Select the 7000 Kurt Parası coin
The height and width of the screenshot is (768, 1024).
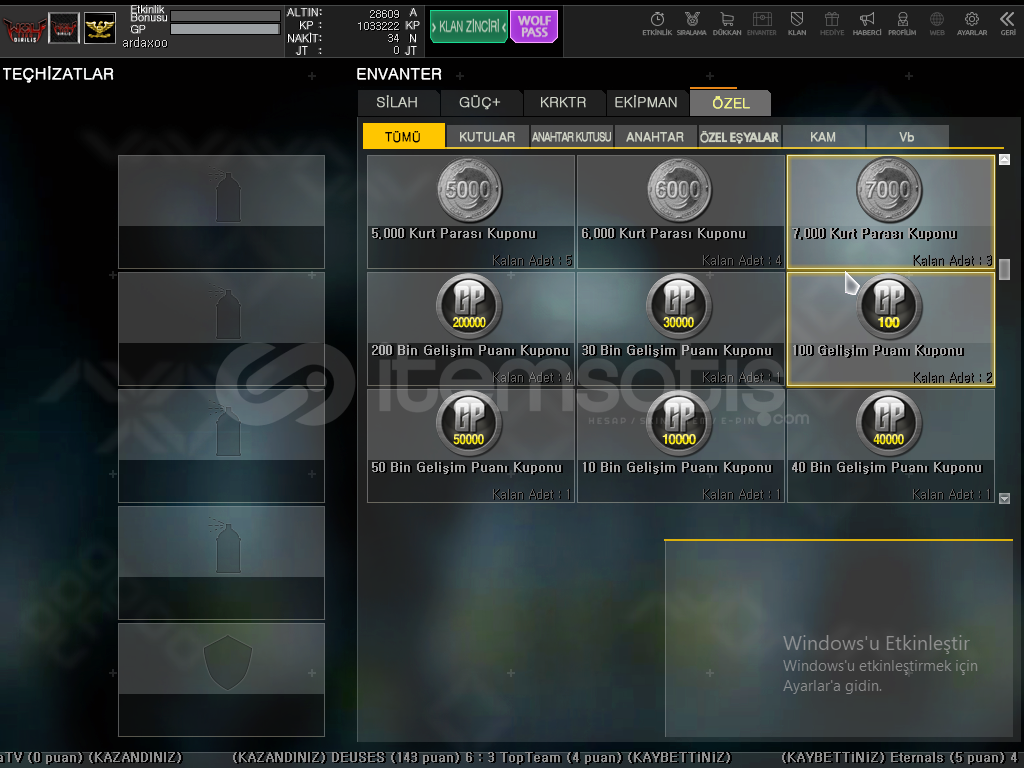point(889,191)
